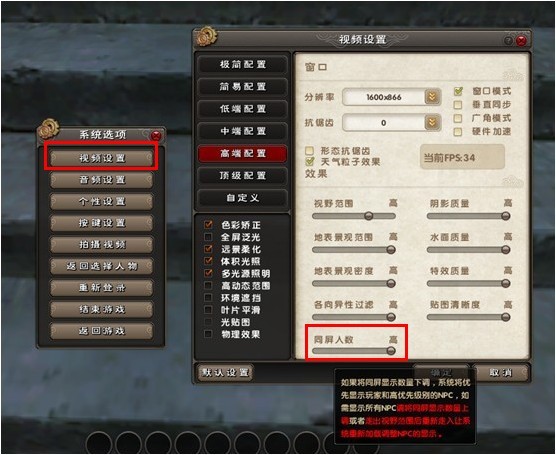
Task: Choose 按键设置 in the system options list
Action: (x=102, y=223)
